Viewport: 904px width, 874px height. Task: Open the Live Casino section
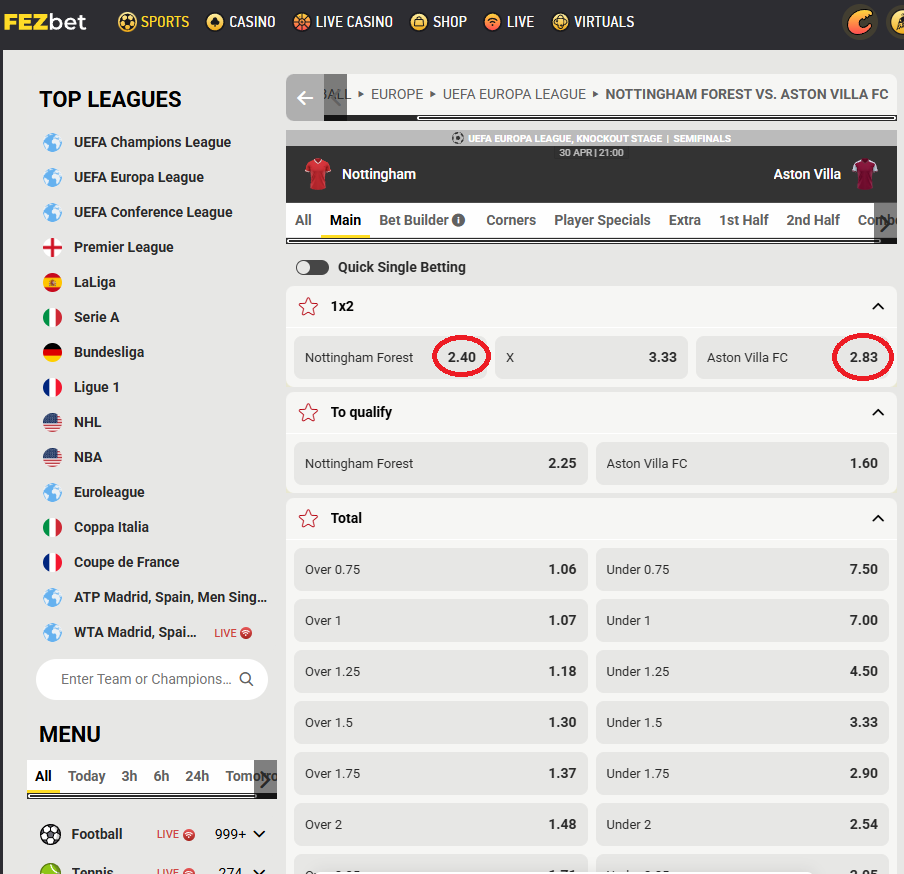coord(343,22)
